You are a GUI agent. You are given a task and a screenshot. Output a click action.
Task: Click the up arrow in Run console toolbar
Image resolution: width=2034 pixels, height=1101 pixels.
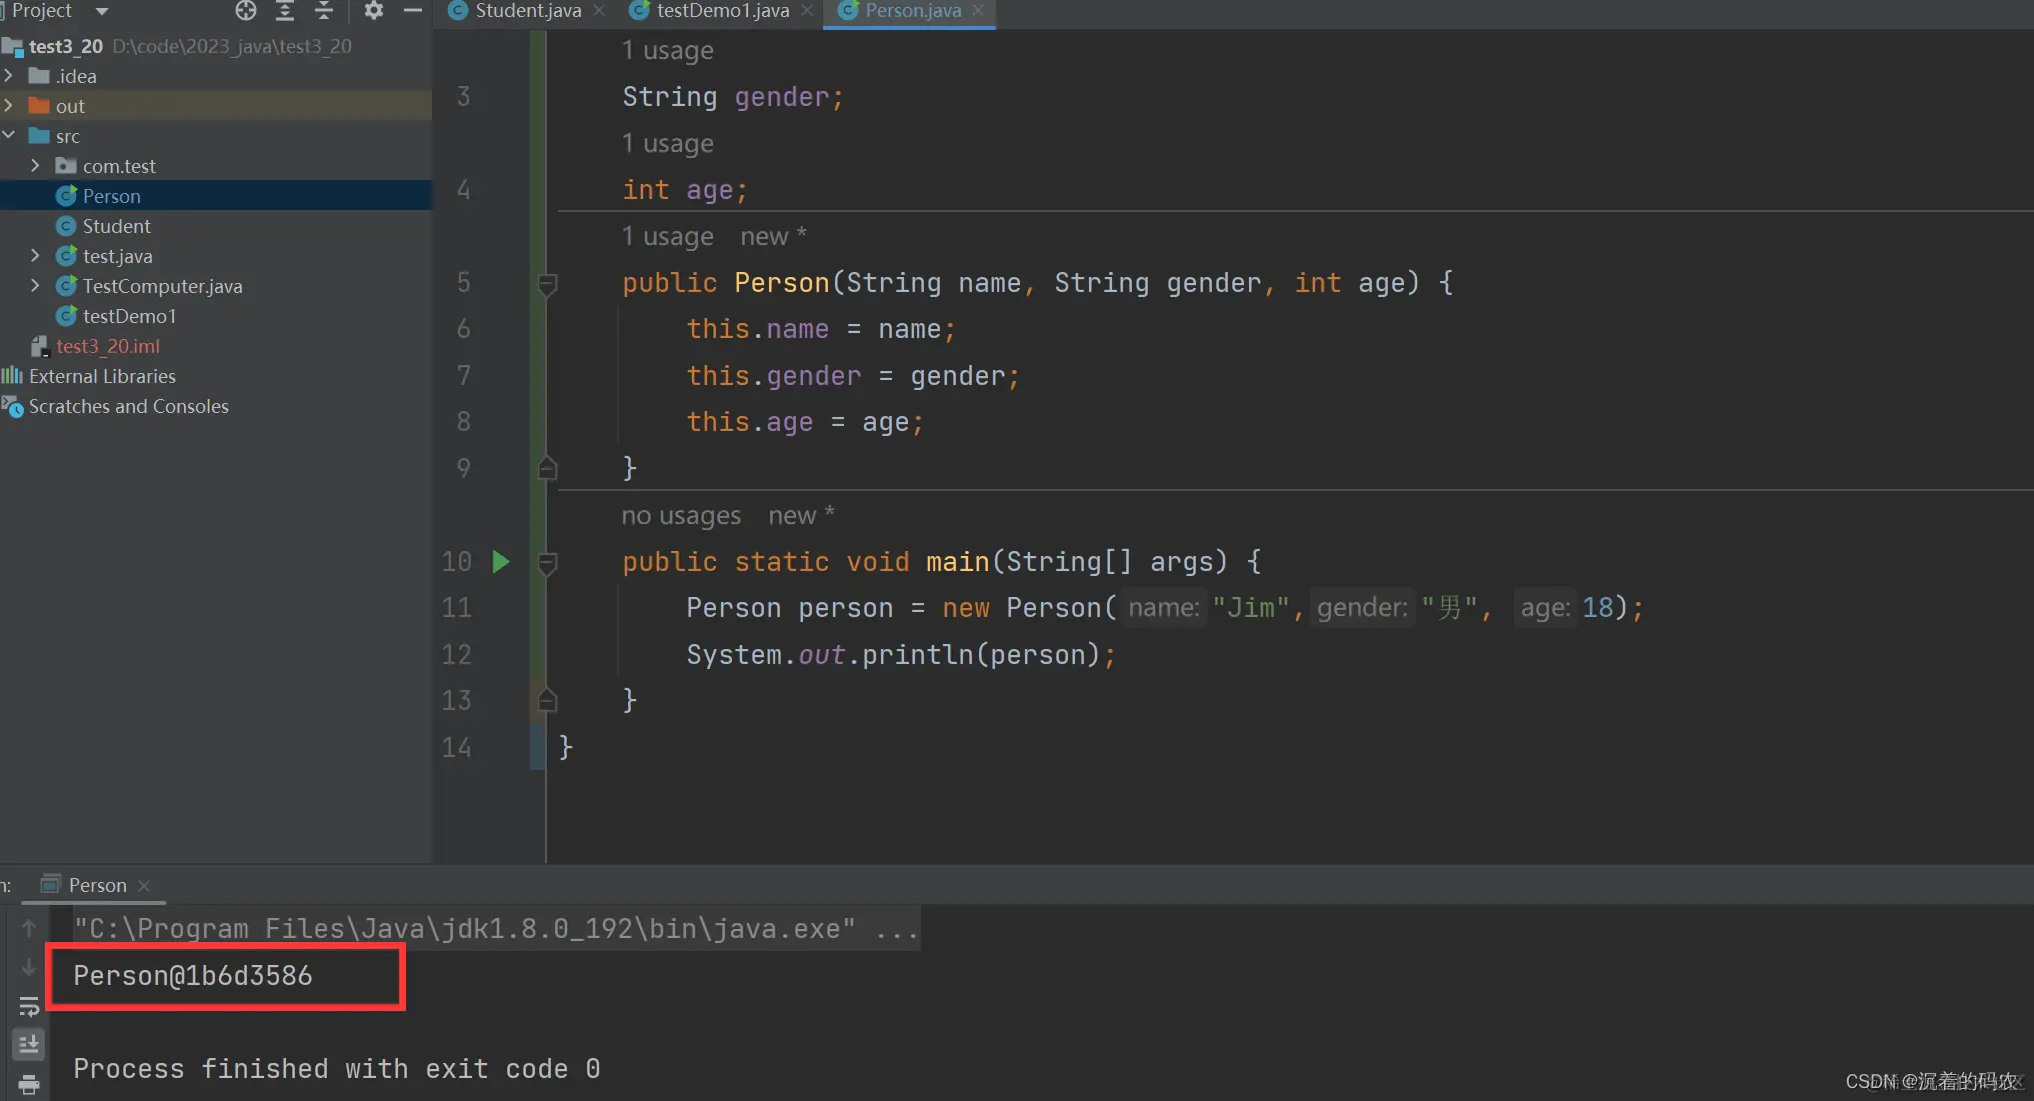[29, 928]
